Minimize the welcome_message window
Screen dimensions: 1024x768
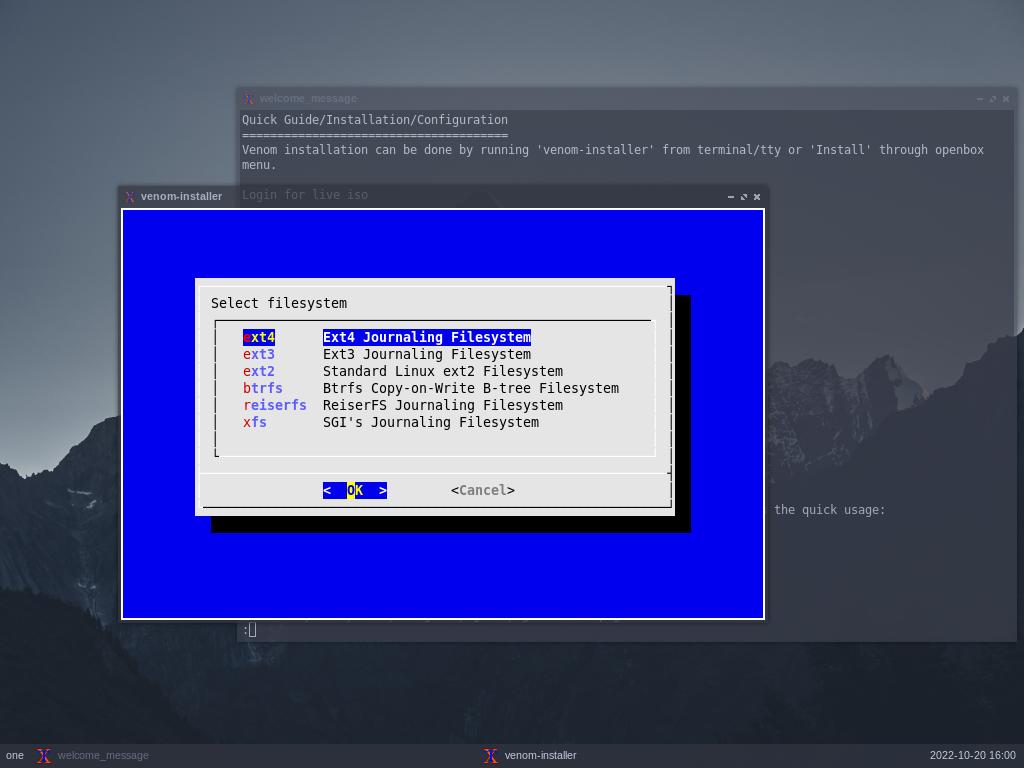pos(980,99)
